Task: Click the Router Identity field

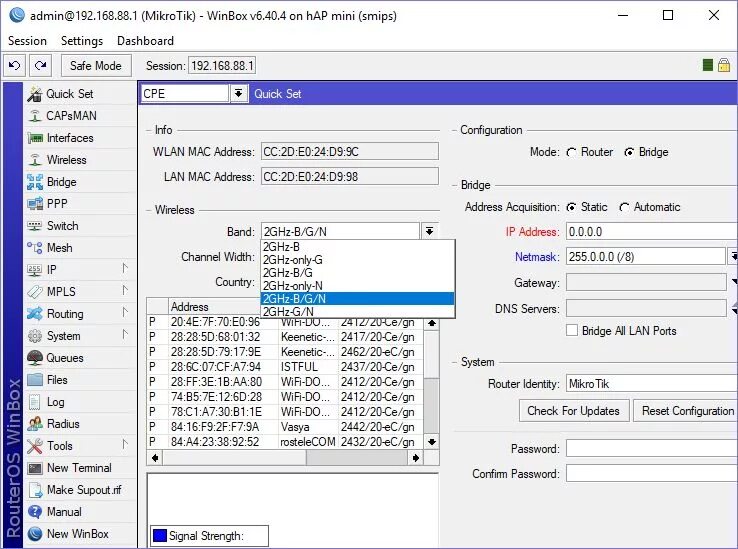Action: pyautogui.click(x=652, y=384)
